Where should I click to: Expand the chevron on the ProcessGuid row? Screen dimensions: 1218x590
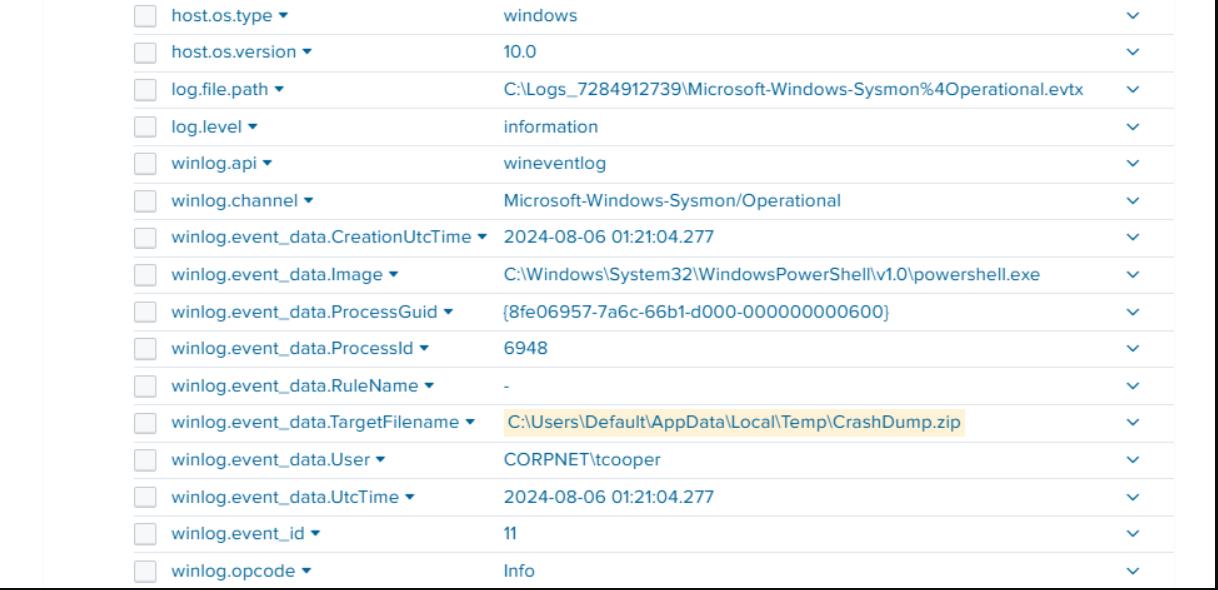tap(1133, 312)
